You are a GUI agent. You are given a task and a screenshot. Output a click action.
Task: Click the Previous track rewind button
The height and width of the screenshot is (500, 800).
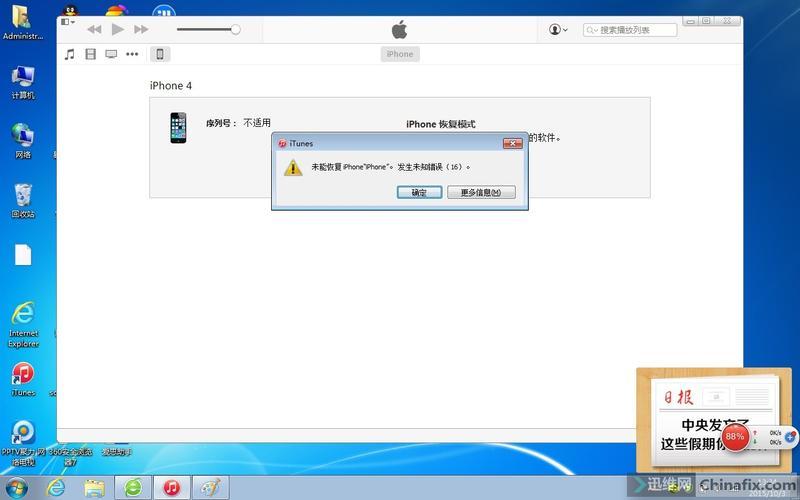click(94, 30)
